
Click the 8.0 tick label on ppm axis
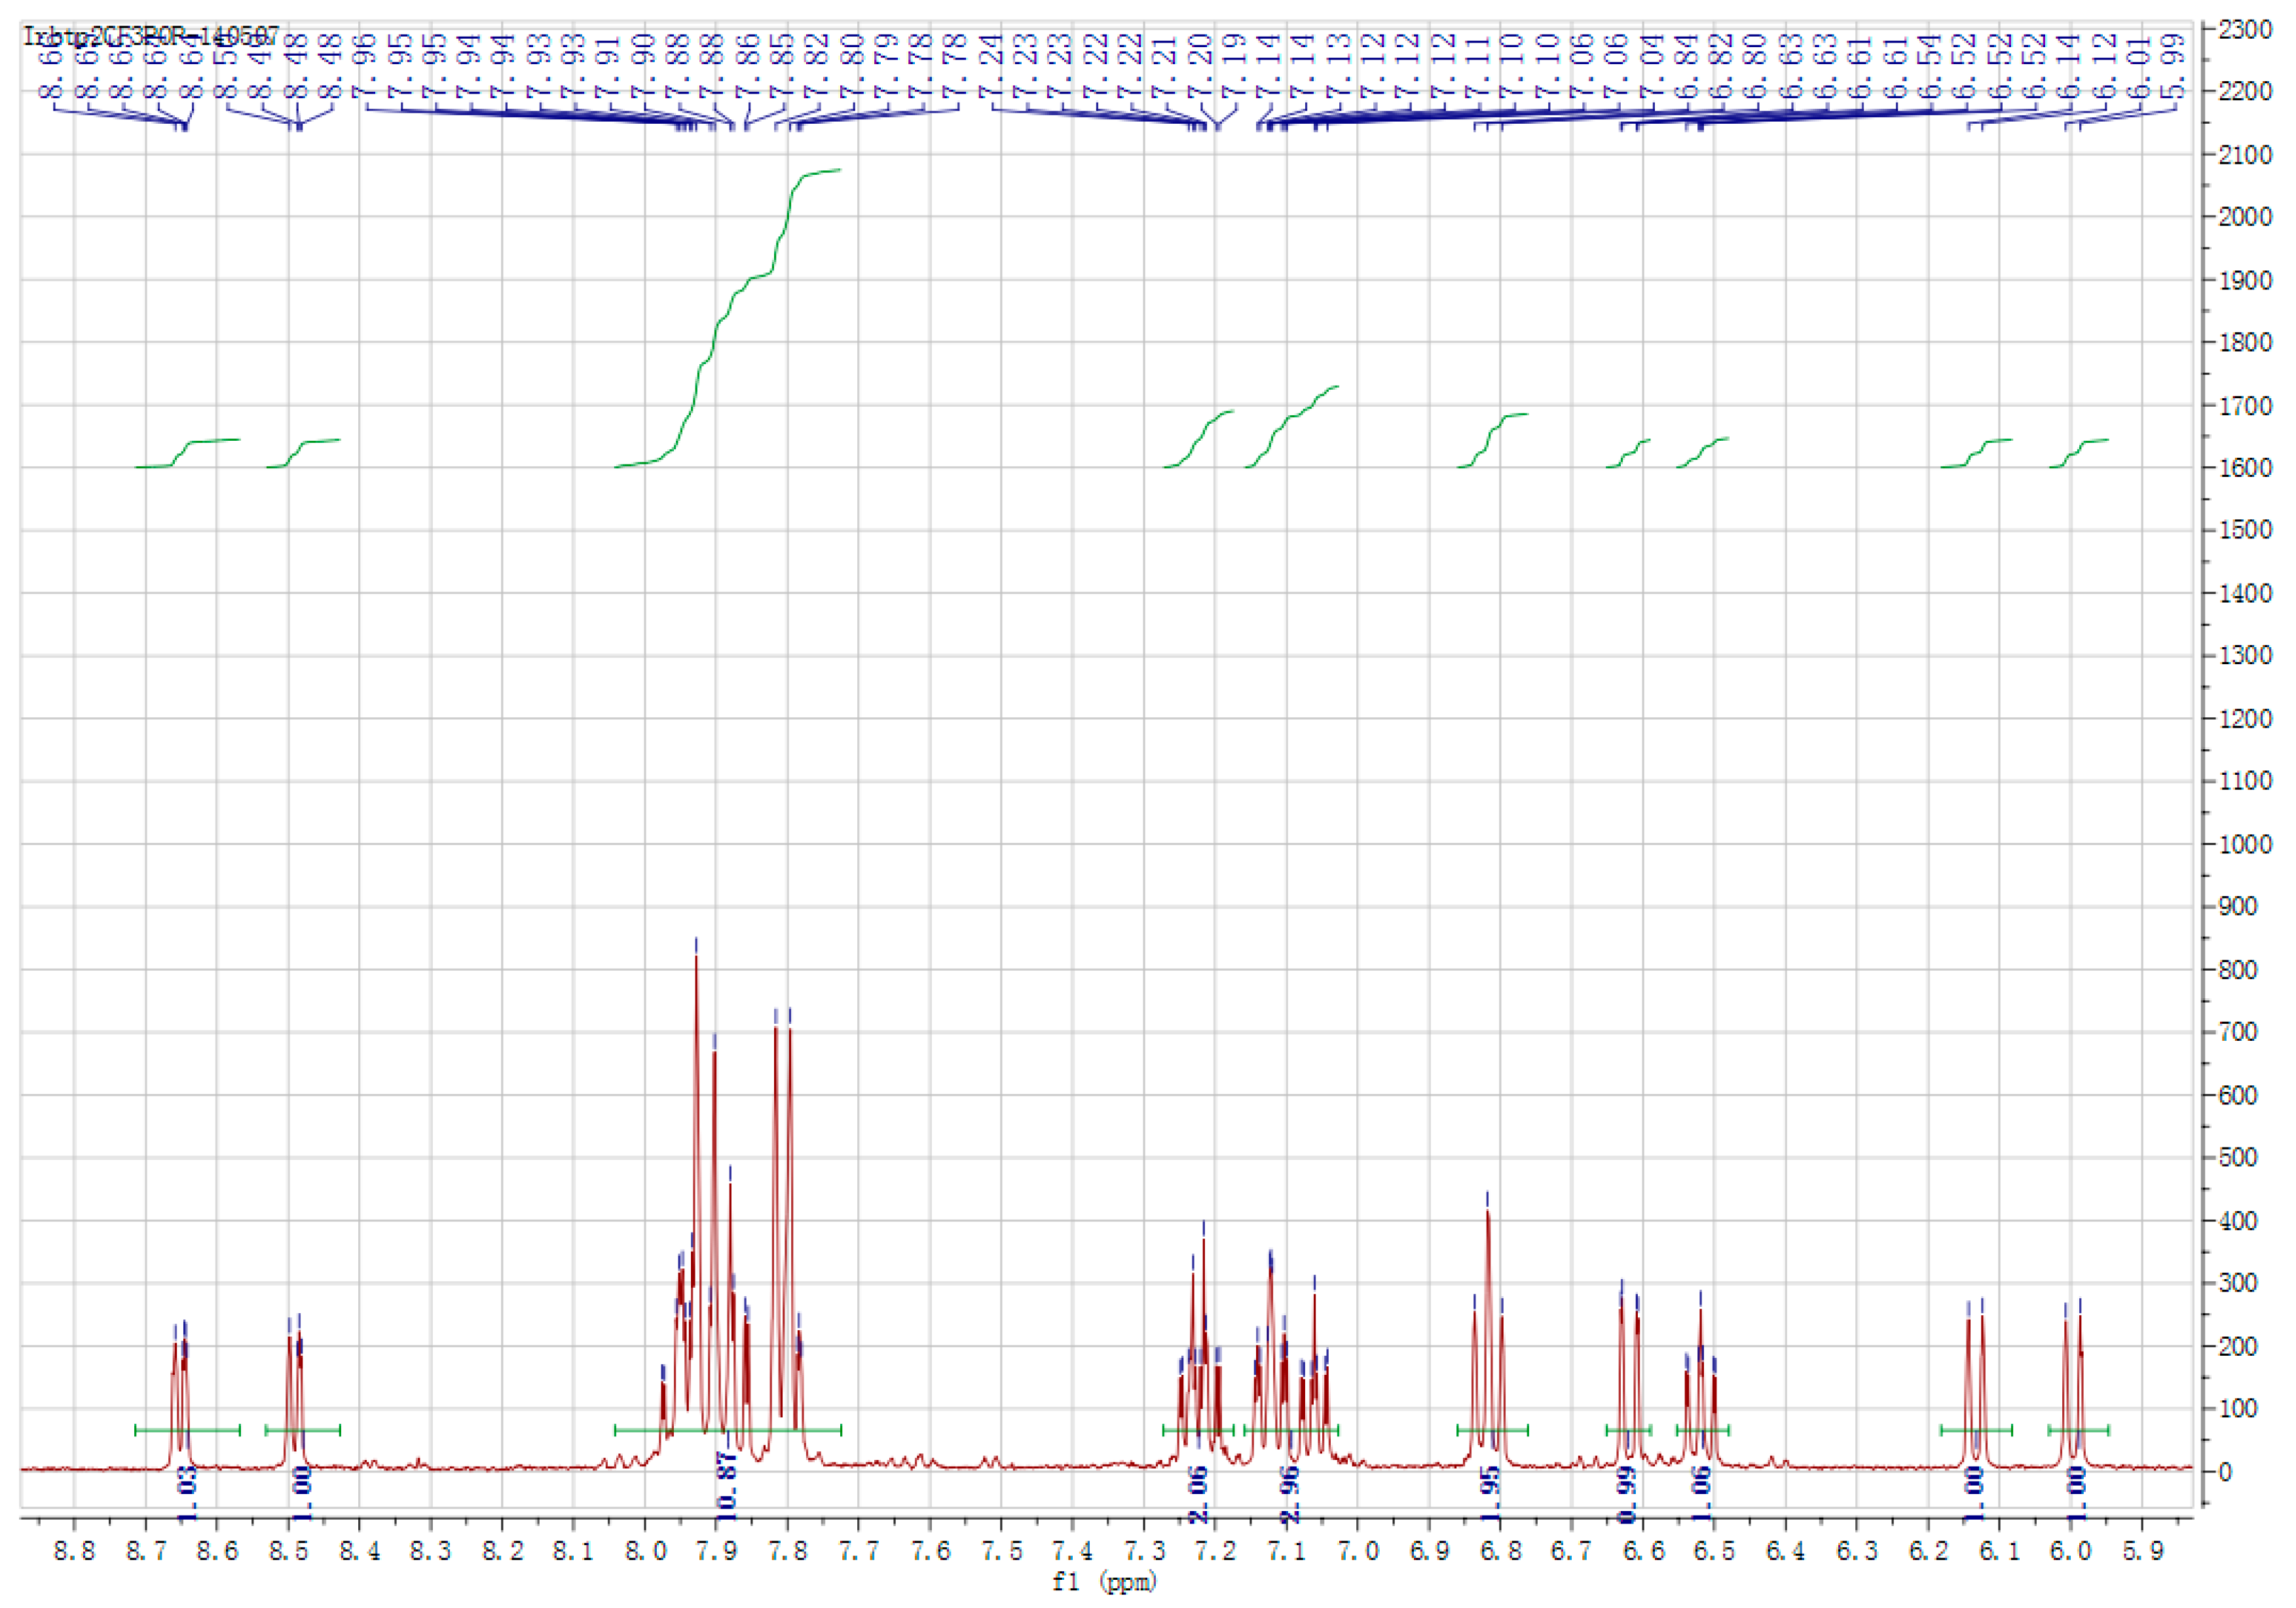tap(645, 1551)
